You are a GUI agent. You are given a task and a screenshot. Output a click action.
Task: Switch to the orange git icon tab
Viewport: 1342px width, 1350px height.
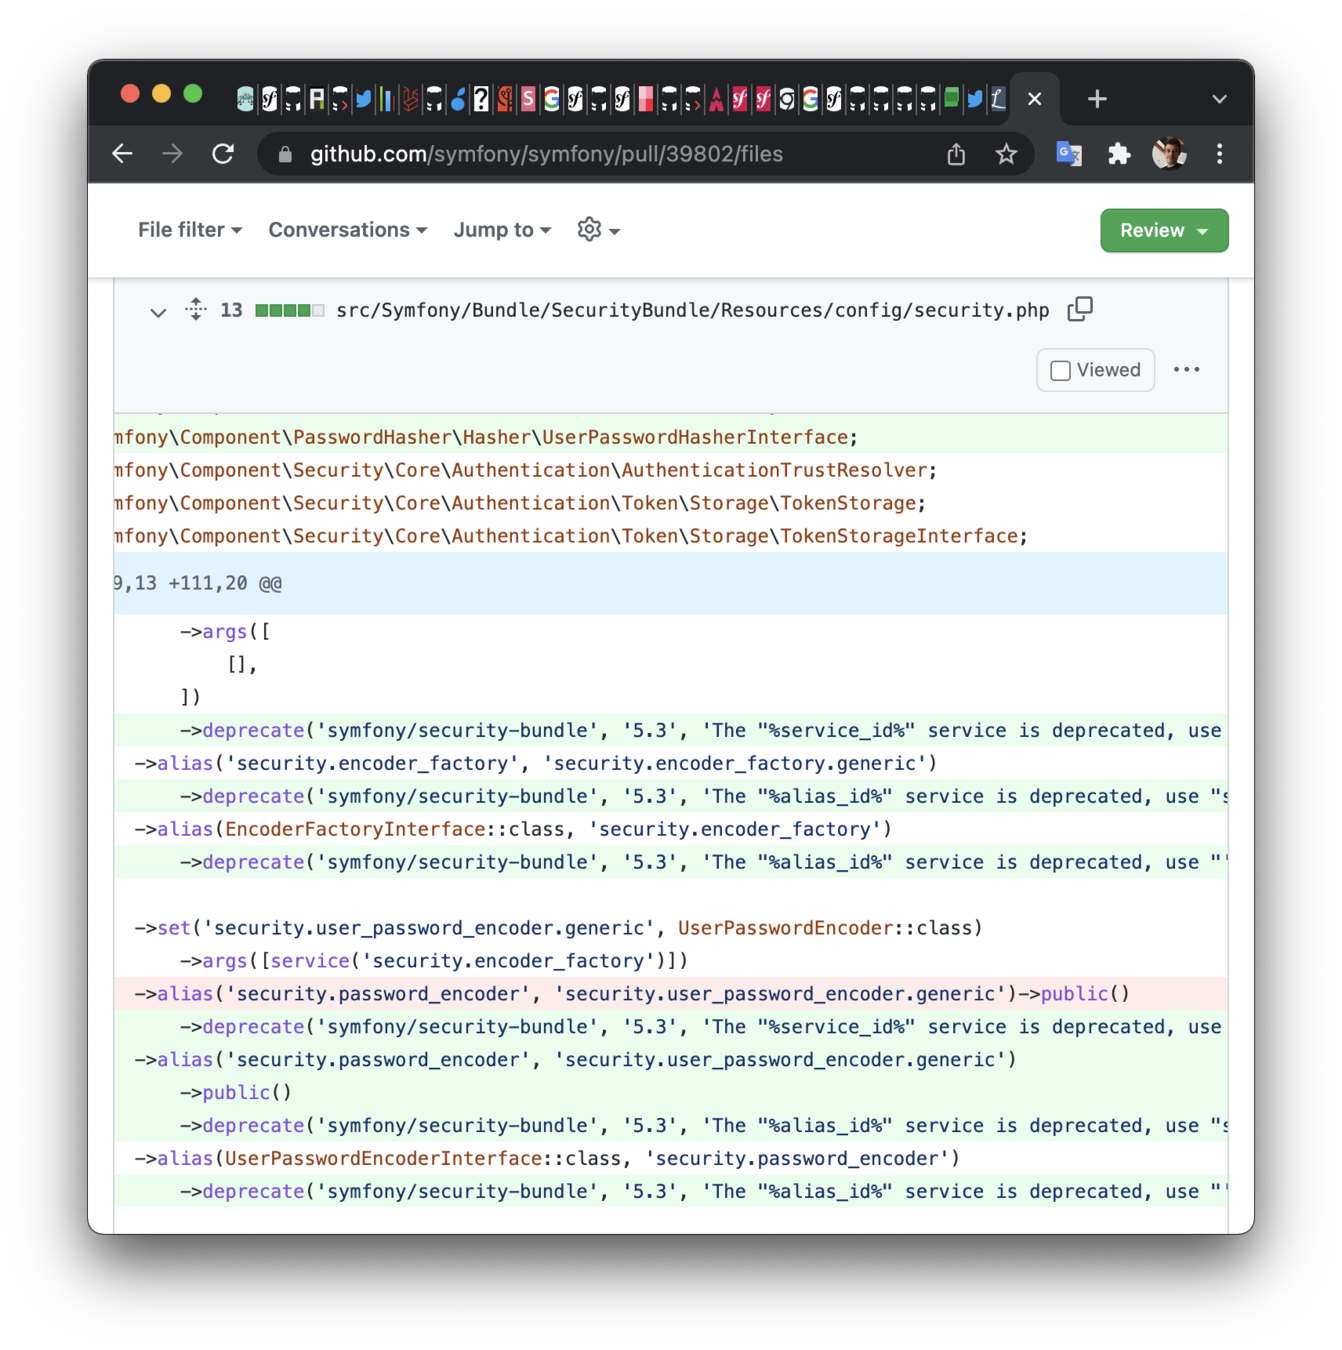(x=505, y=99)
